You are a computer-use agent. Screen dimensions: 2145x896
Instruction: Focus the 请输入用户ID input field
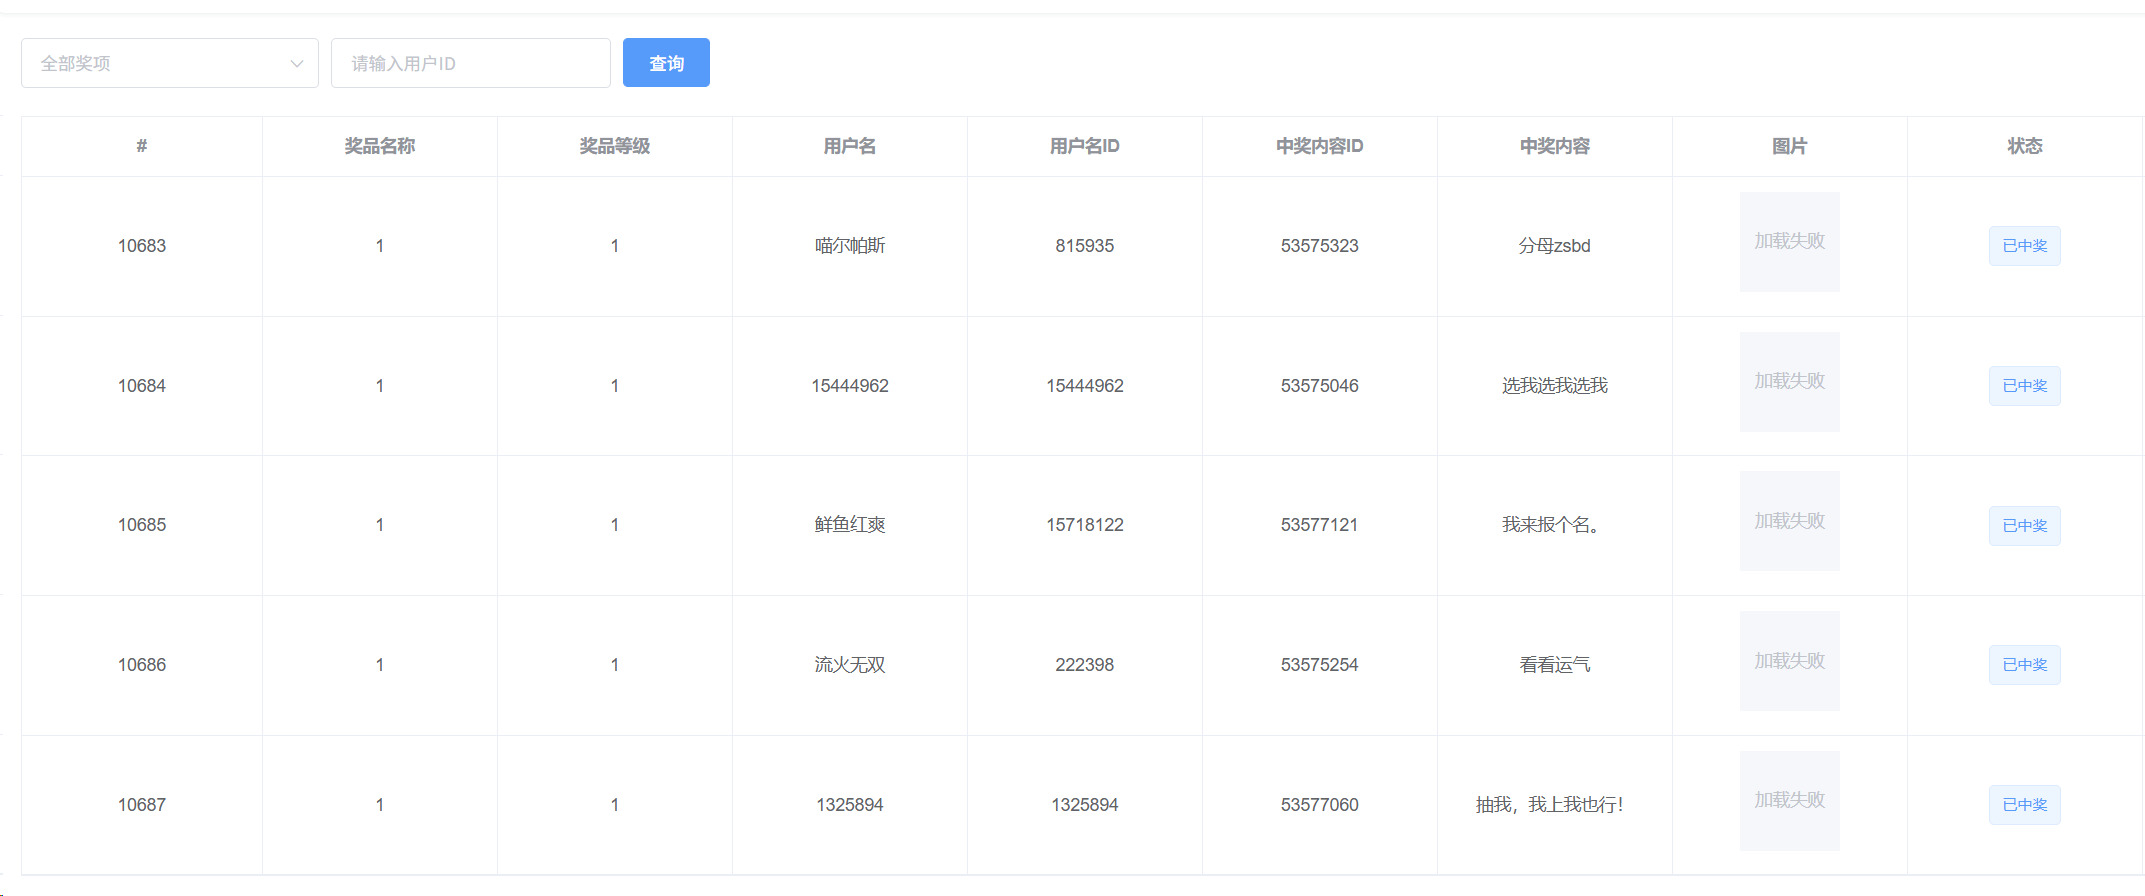point(470,63)
